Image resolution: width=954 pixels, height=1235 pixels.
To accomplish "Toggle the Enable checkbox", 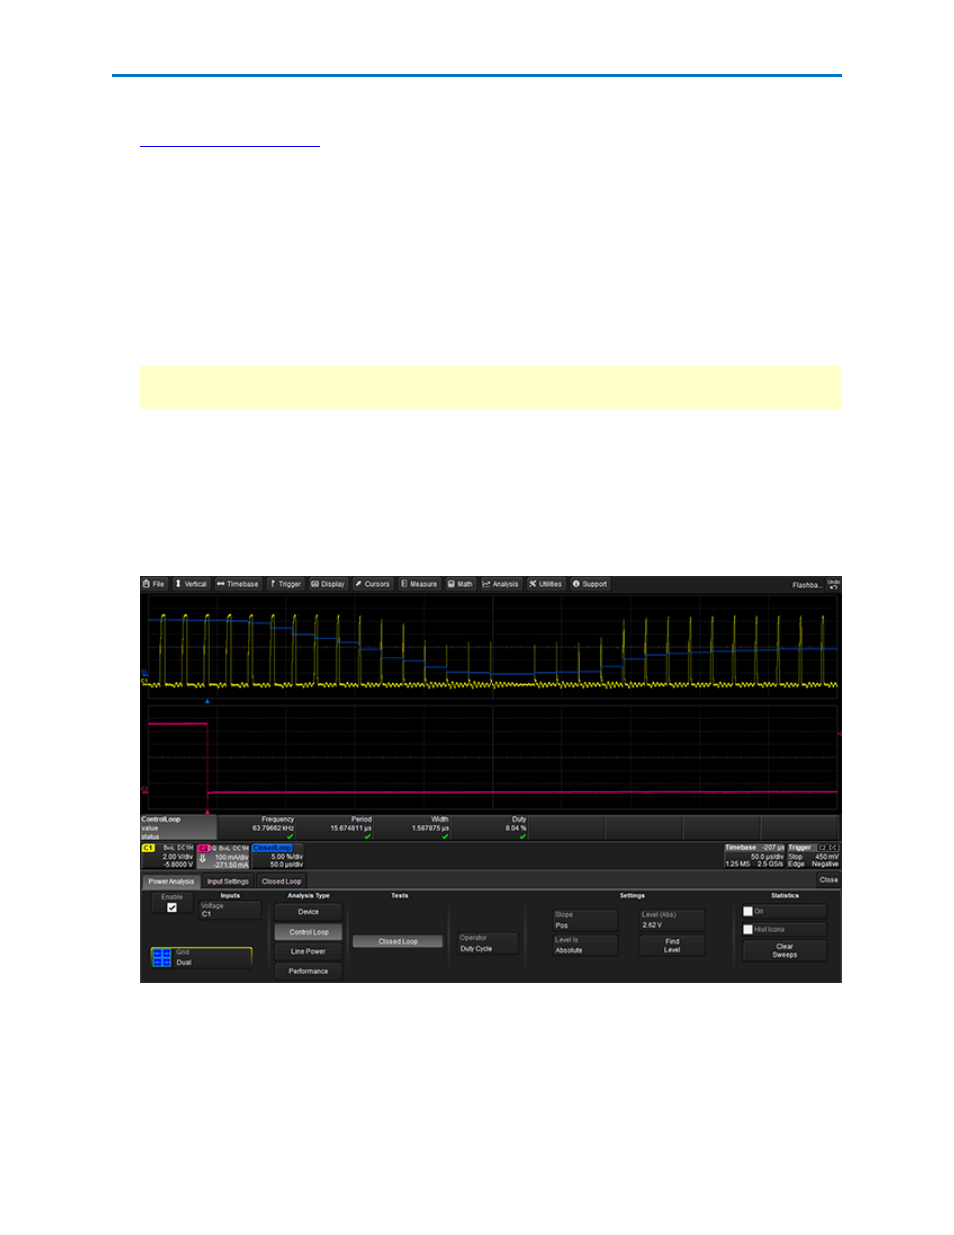I will tap(172, 907).
